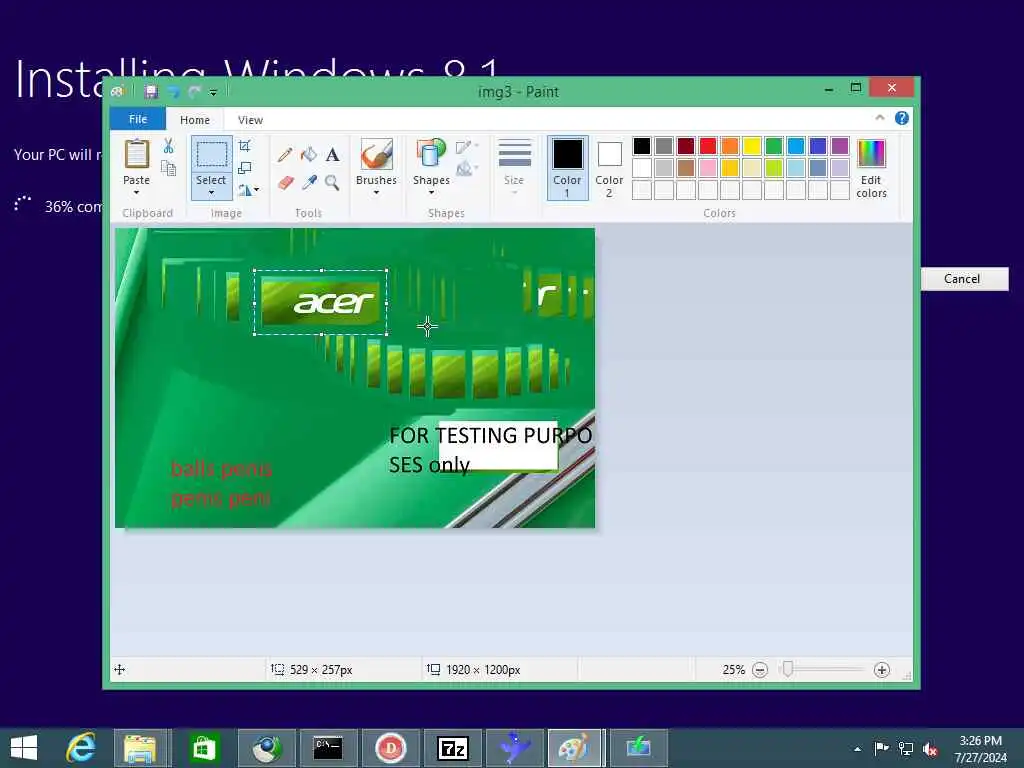Open the Size line thickness dropdown

coord(515,167)
